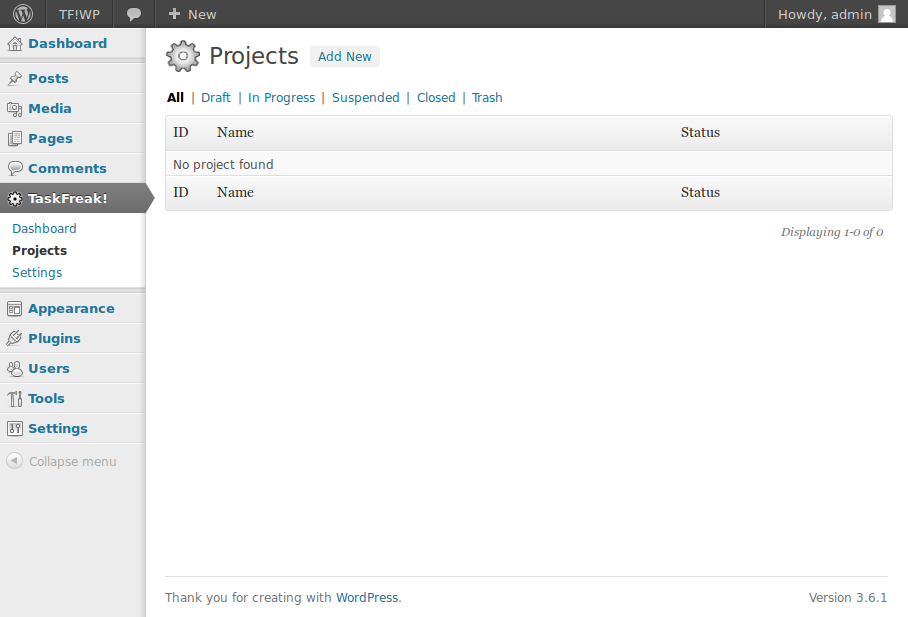Open TaskFreak Settings submenu item
Image resolution: width=908 pixels, height=617 pixels.
[37, 272]
